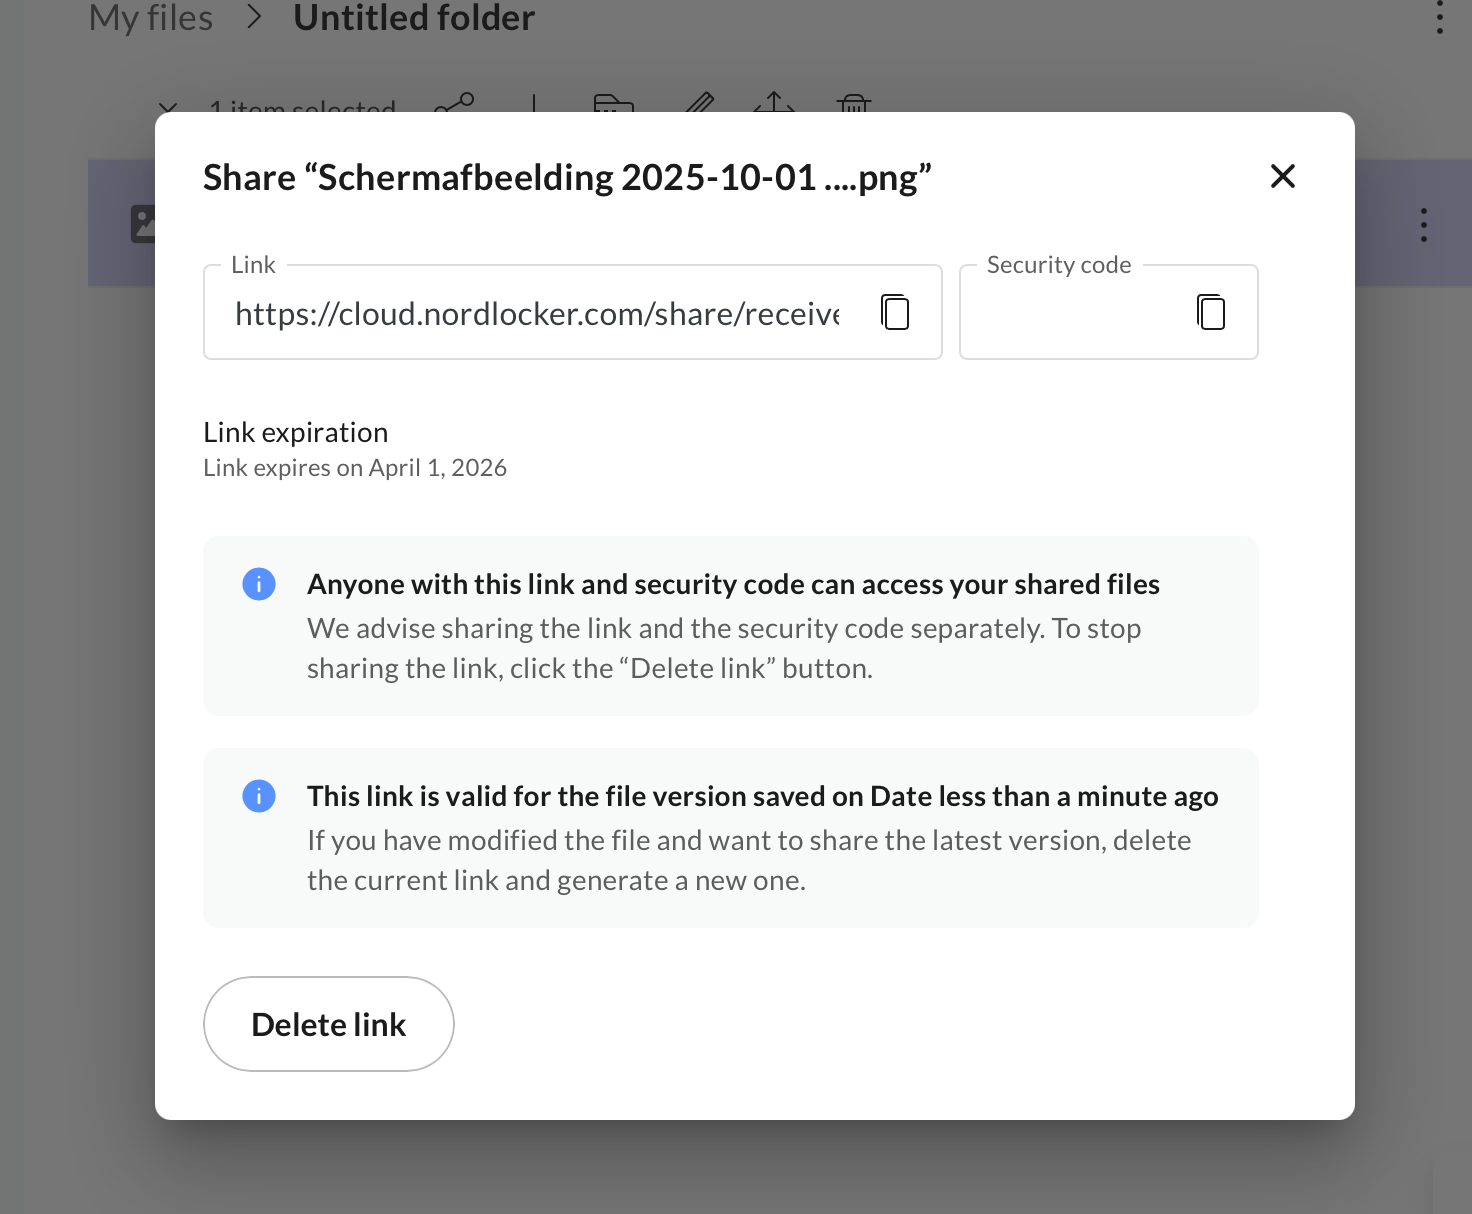Open the file row options menu

click(x=1423, y=223)
